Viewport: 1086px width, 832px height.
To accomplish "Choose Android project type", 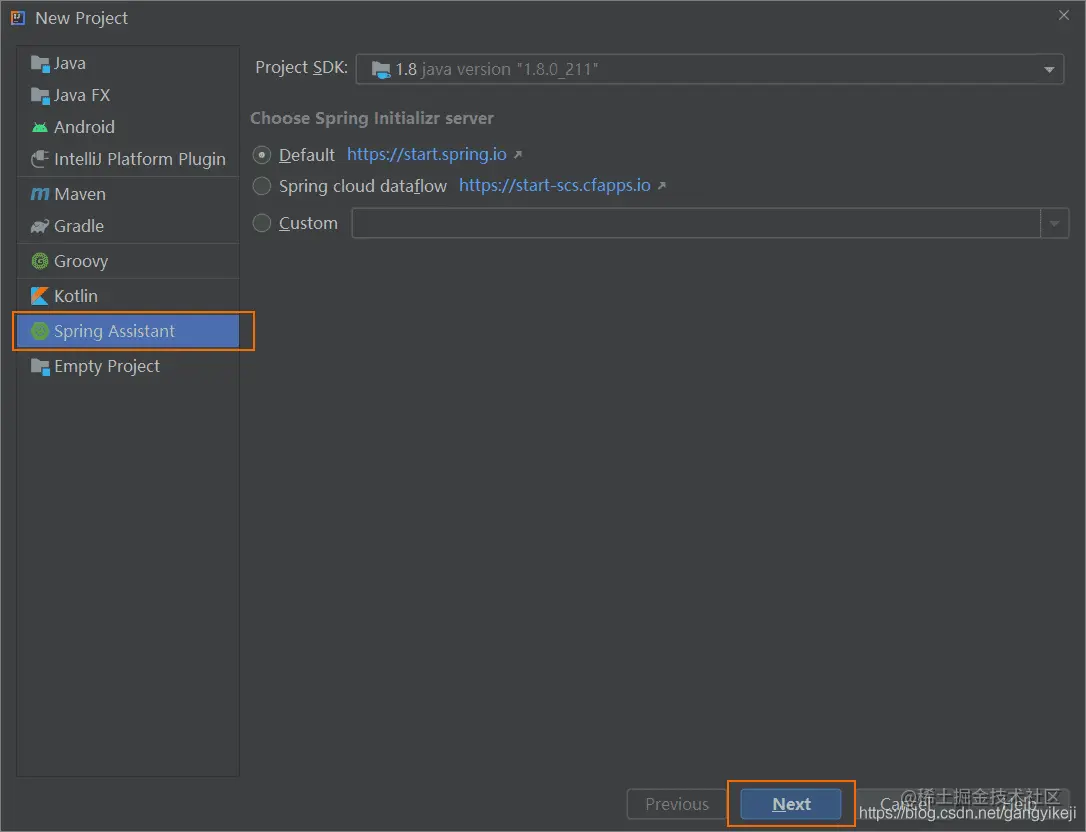I will click(x=128, y=127).
